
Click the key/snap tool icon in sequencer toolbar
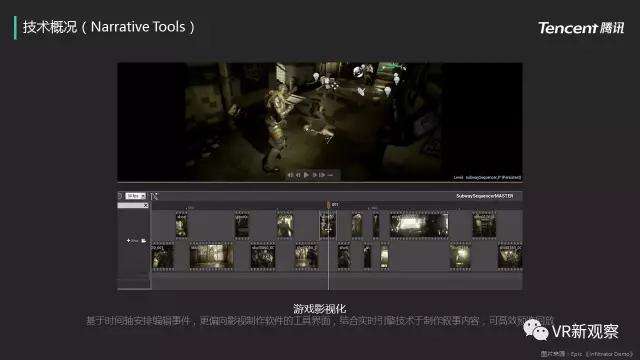[154, 196]
